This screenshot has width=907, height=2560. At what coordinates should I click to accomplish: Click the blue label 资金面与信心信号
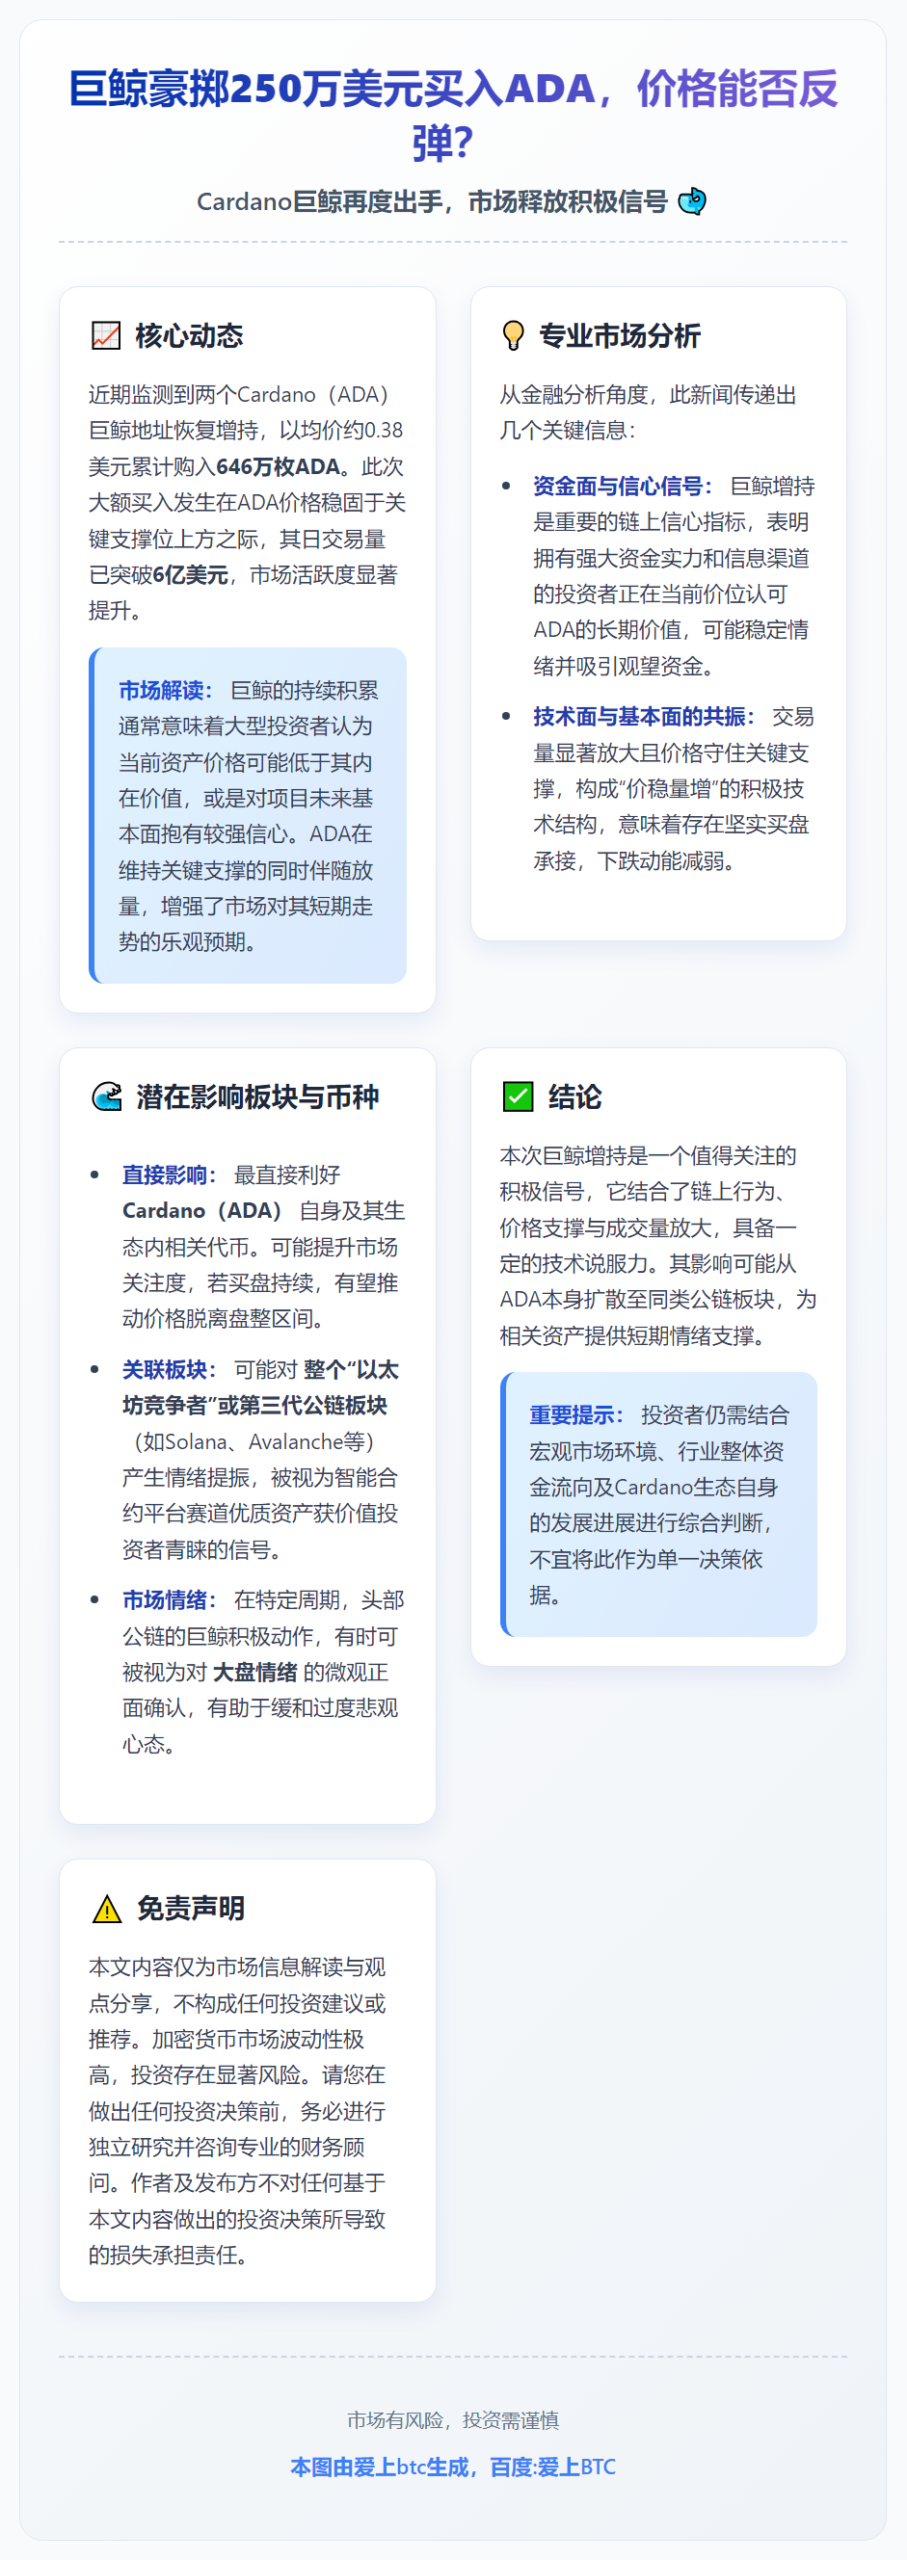pyautogui.click(x=622, y=486)
